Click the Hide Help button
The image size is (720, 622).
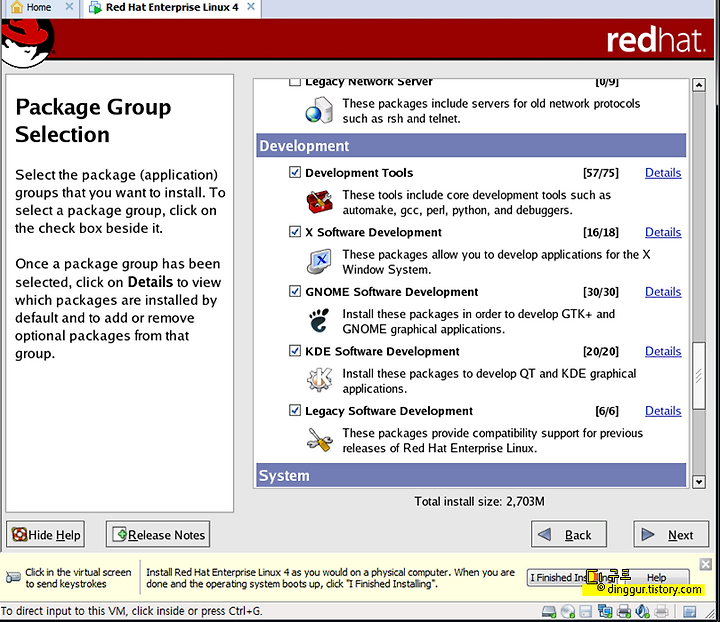click(45, 534)
